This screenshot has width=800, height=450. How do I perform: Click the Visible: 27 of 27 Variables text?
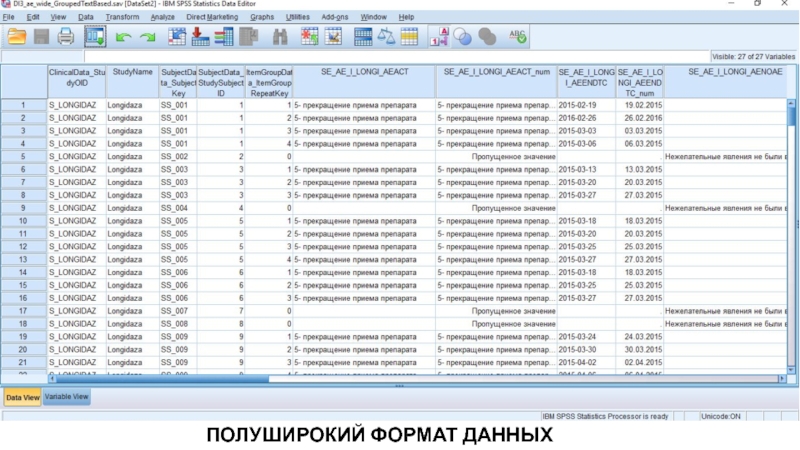tap(753, 57)
